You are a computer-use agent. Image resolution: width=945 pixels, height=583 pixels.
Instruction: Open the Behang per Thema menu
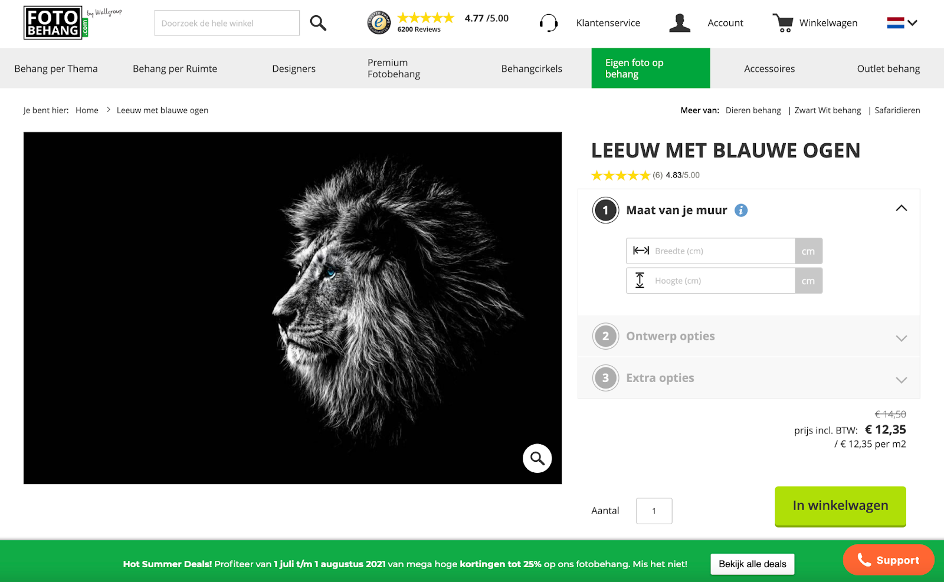[x=55, y=69]
